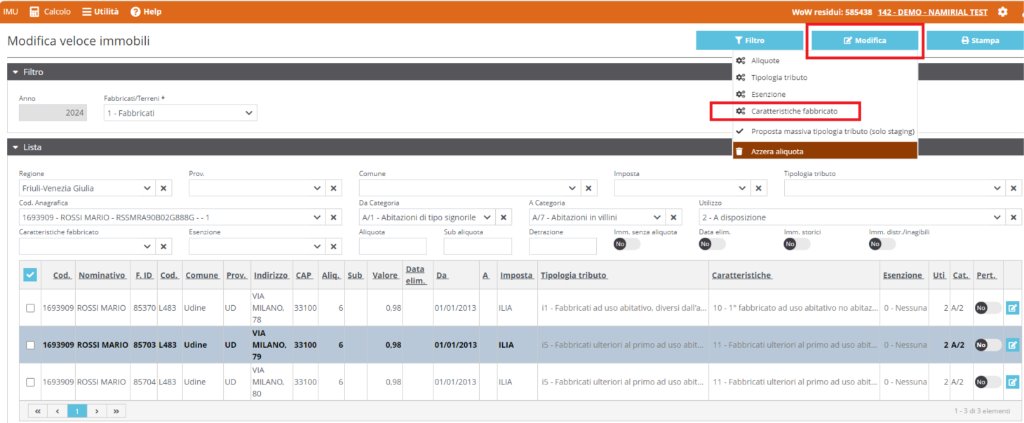The image size is (1024, 423).
Task: Edit the VIA MILANO, 79 row via pencil icon
Action: [1012, 345]
